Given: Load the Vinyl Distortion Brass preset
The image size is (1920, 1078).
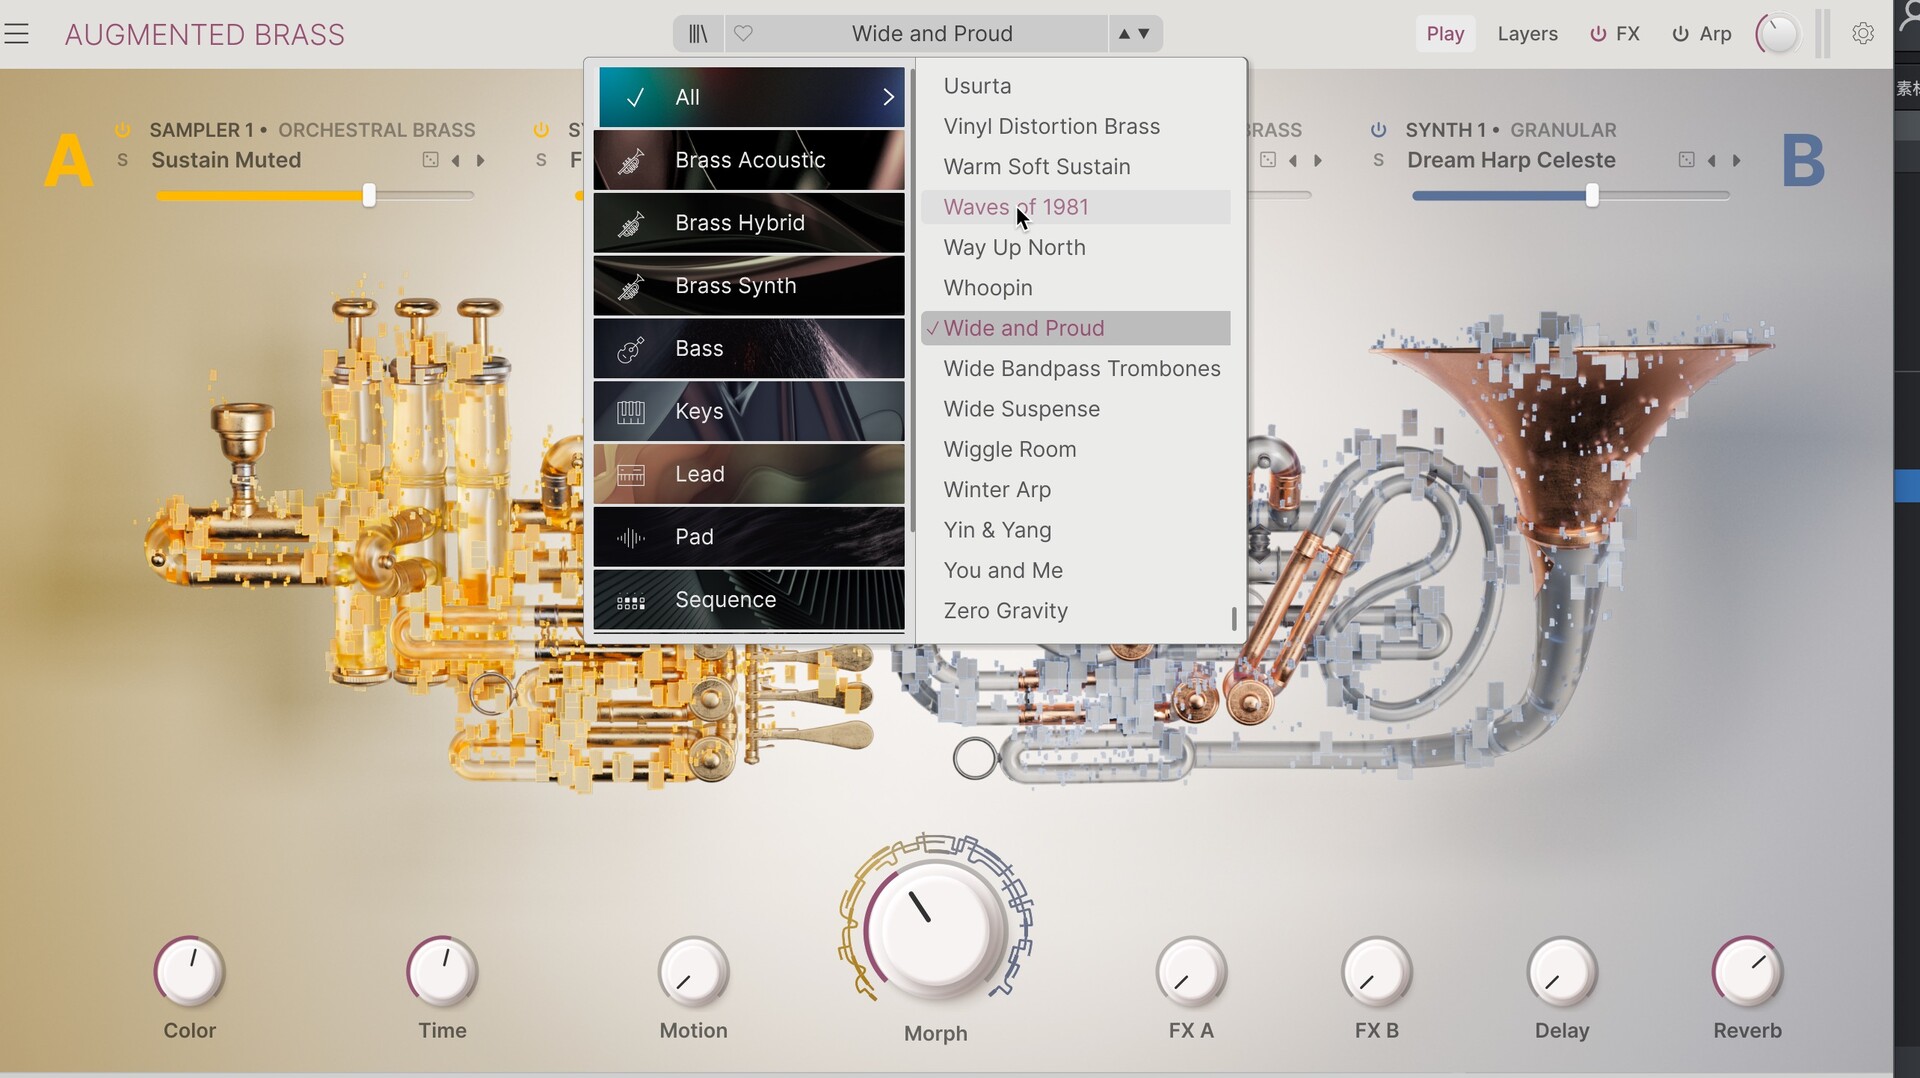Looking at the screenshot, I should [x=1075, y=126].
